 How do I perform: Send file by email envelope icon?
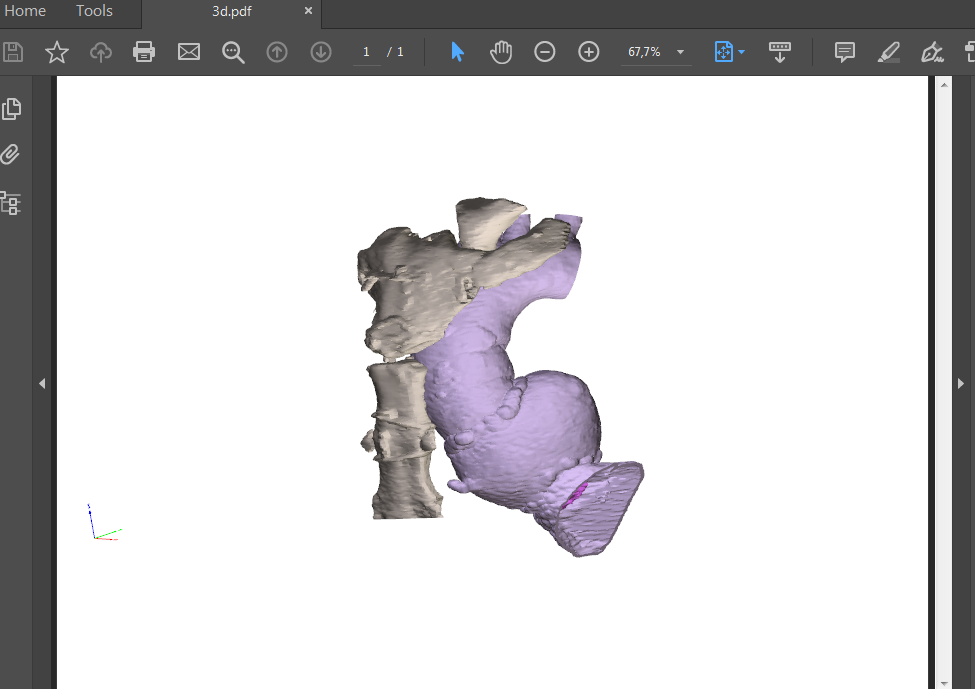(x=189, y=52)
